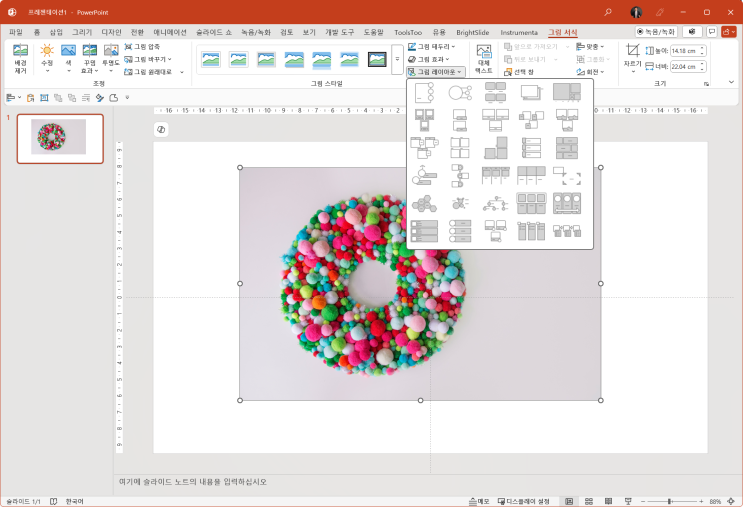The width and height of the screenshot is (743, 507).
Task: Collapse the ribbon with the chevron
Action: coord(731,82)
